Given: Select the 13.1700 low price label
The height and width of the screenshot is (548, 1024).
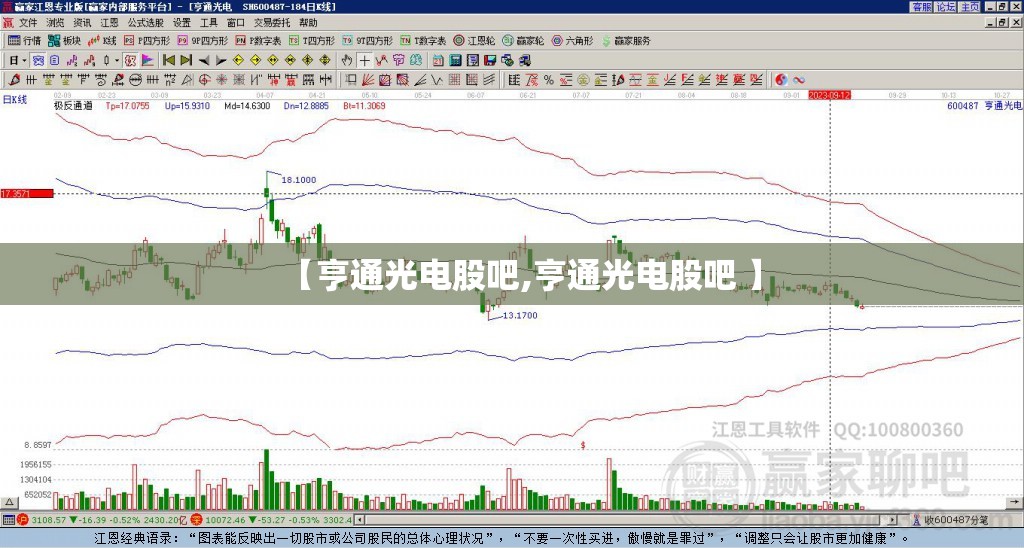Looking at the screenshot, I should (520, 315).
